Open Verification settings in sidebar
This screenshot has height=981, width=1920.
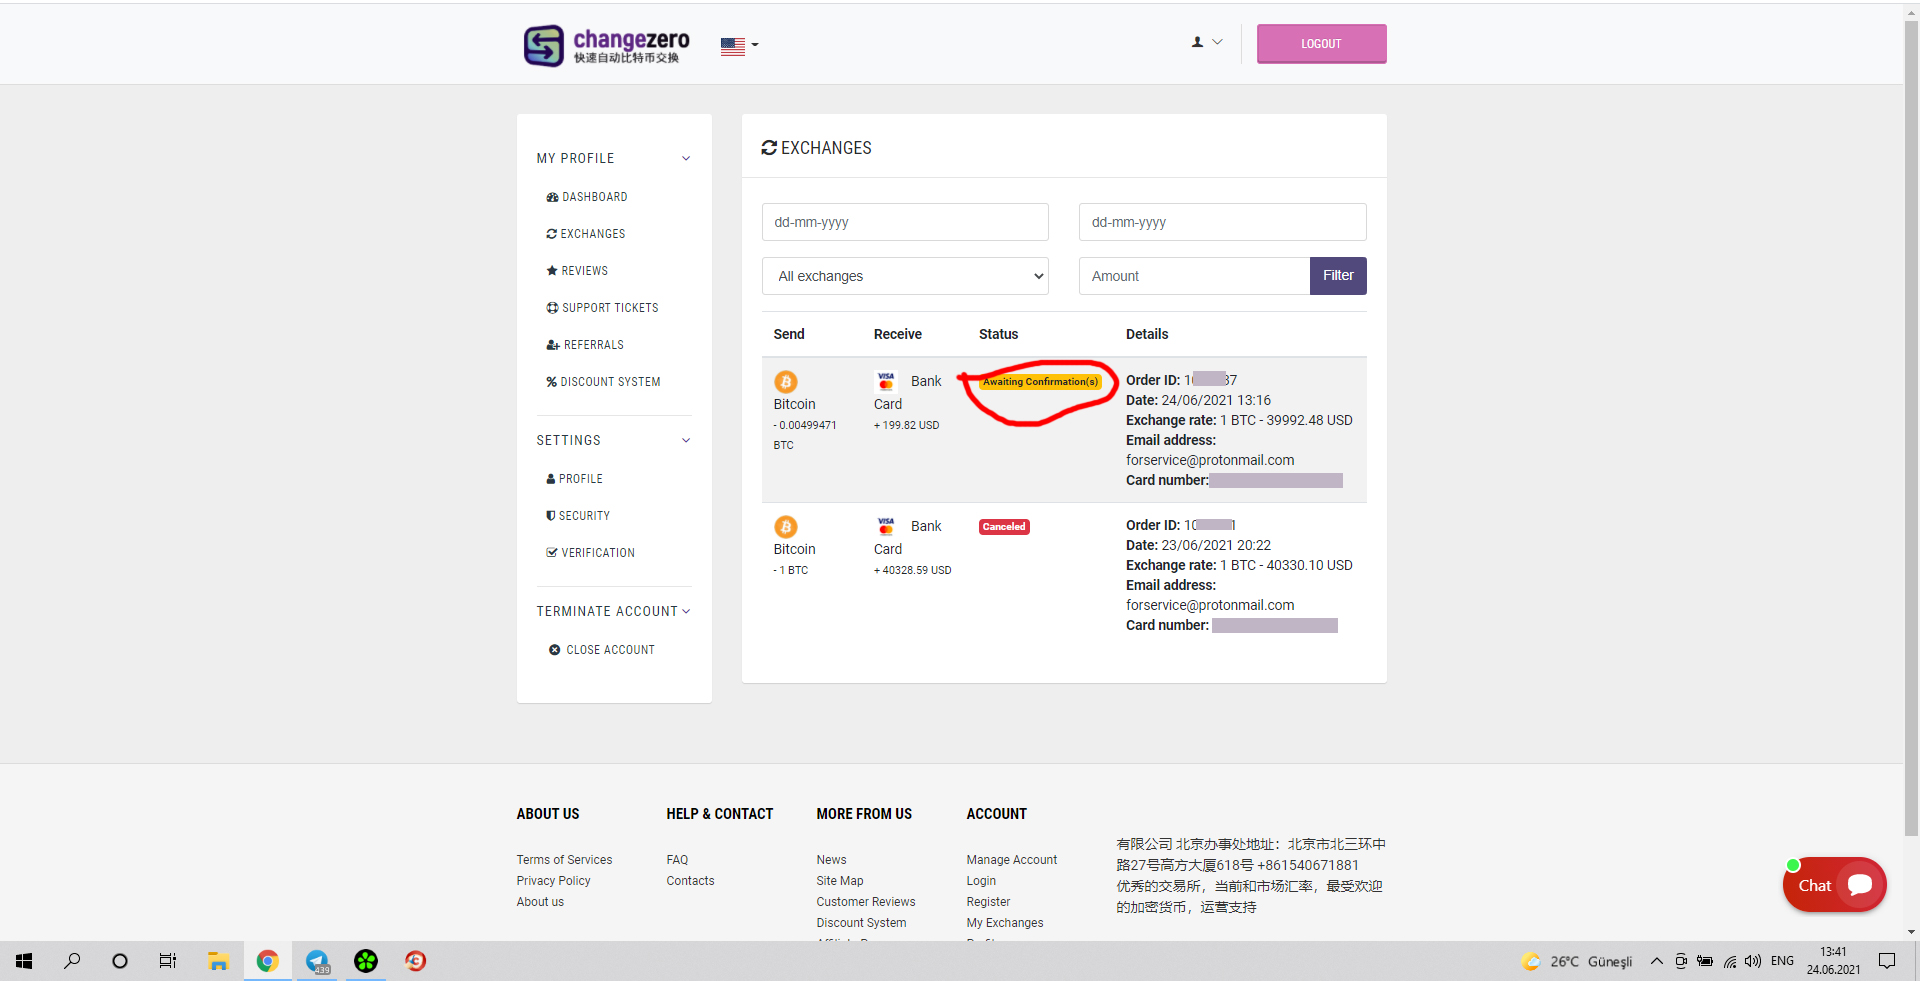coord(597,553)
